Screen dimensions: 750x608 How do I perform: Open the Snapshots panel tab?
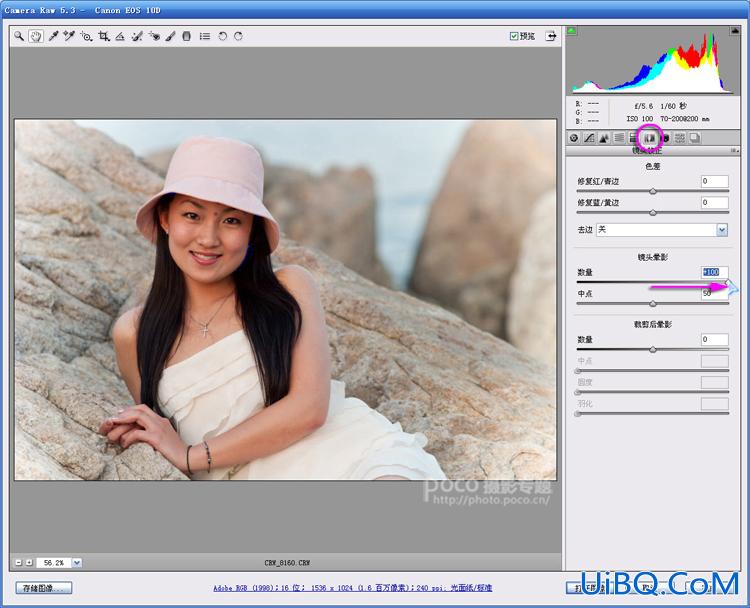[x=695, y=138]
